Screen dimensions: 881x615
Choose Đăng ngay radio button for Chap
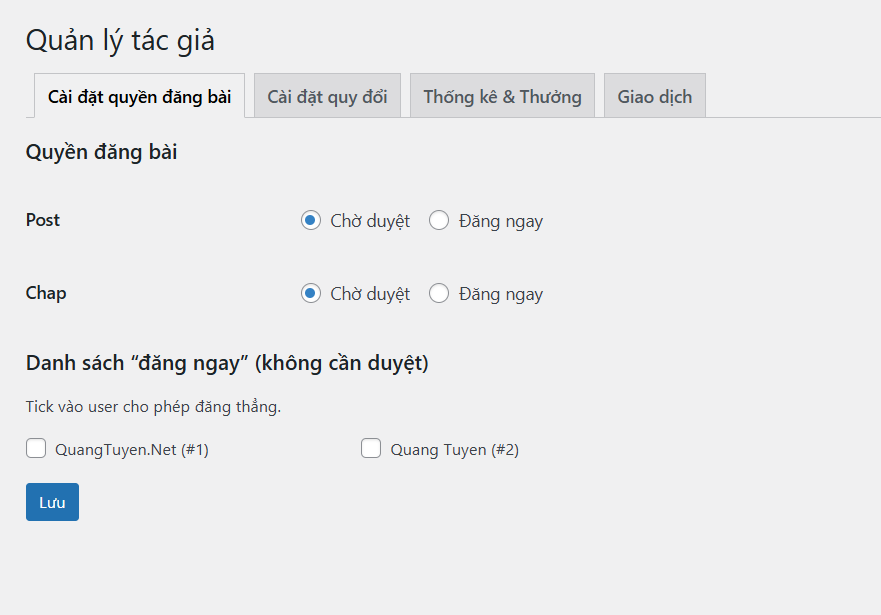pyautogui.click(x=439, y=294)
